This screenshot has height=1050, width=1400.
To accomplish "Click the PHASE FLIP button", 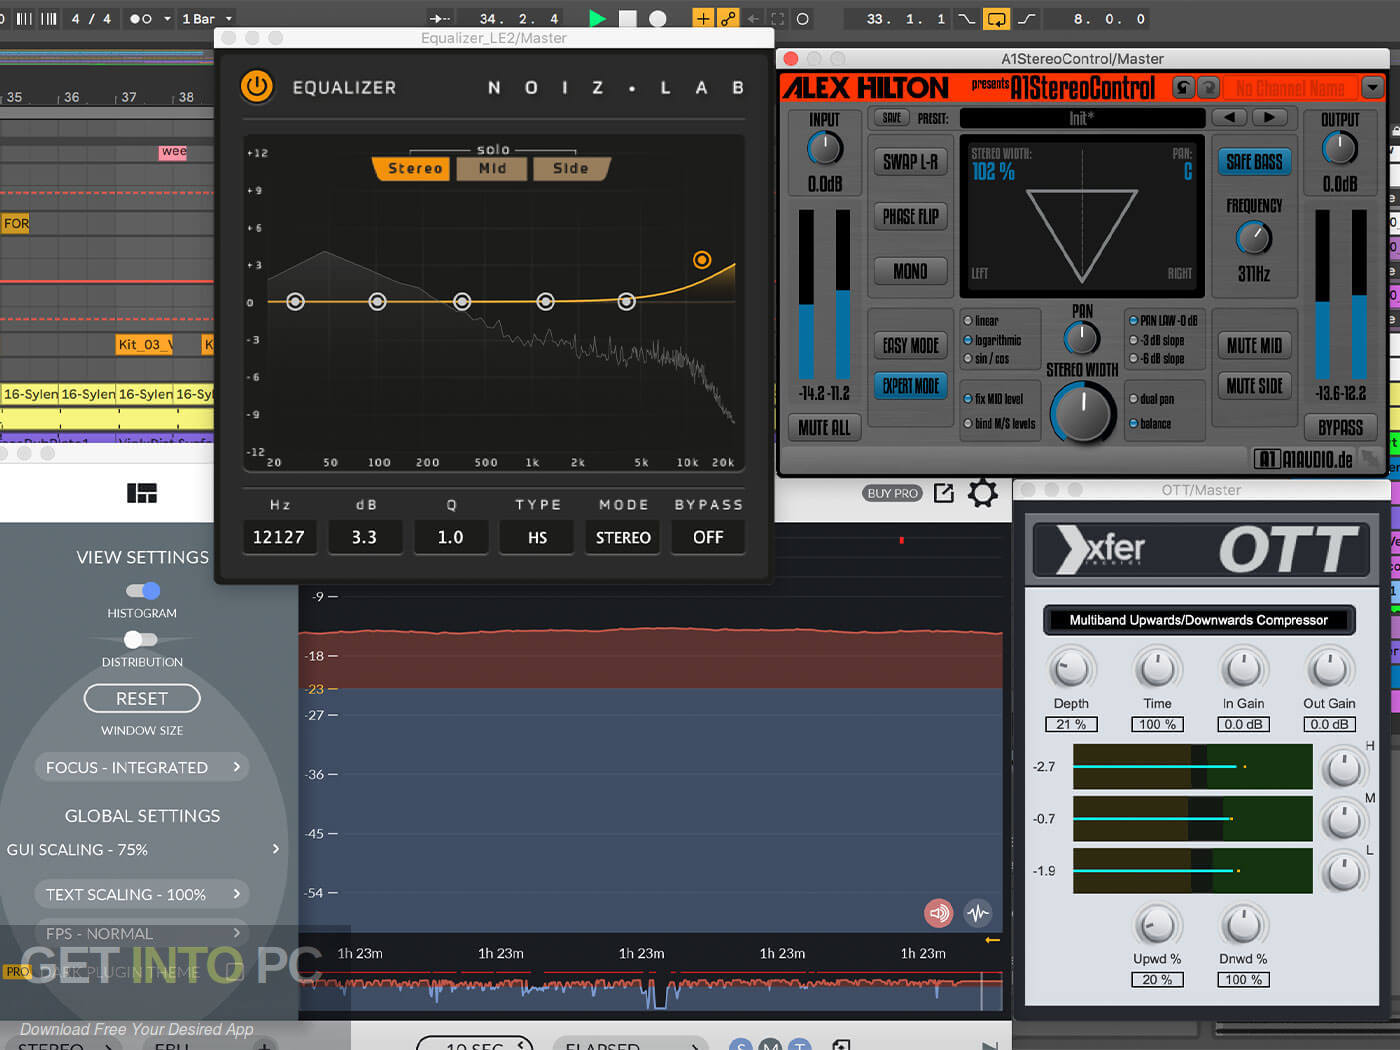I will click(910, 216).
